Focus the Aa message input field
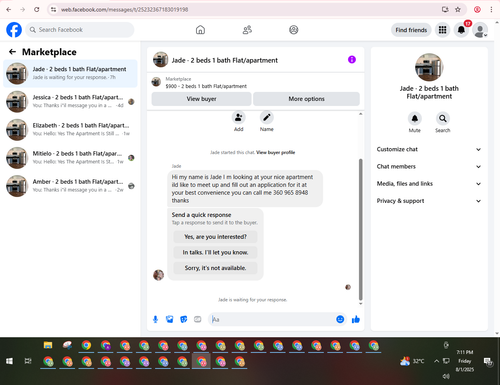The image size is (500, 385). tap(272, 319)
